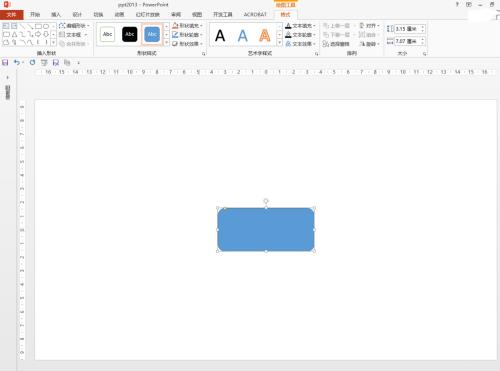Open the Shape Fill dropdown
500x371 pixels.
point(187,26)
